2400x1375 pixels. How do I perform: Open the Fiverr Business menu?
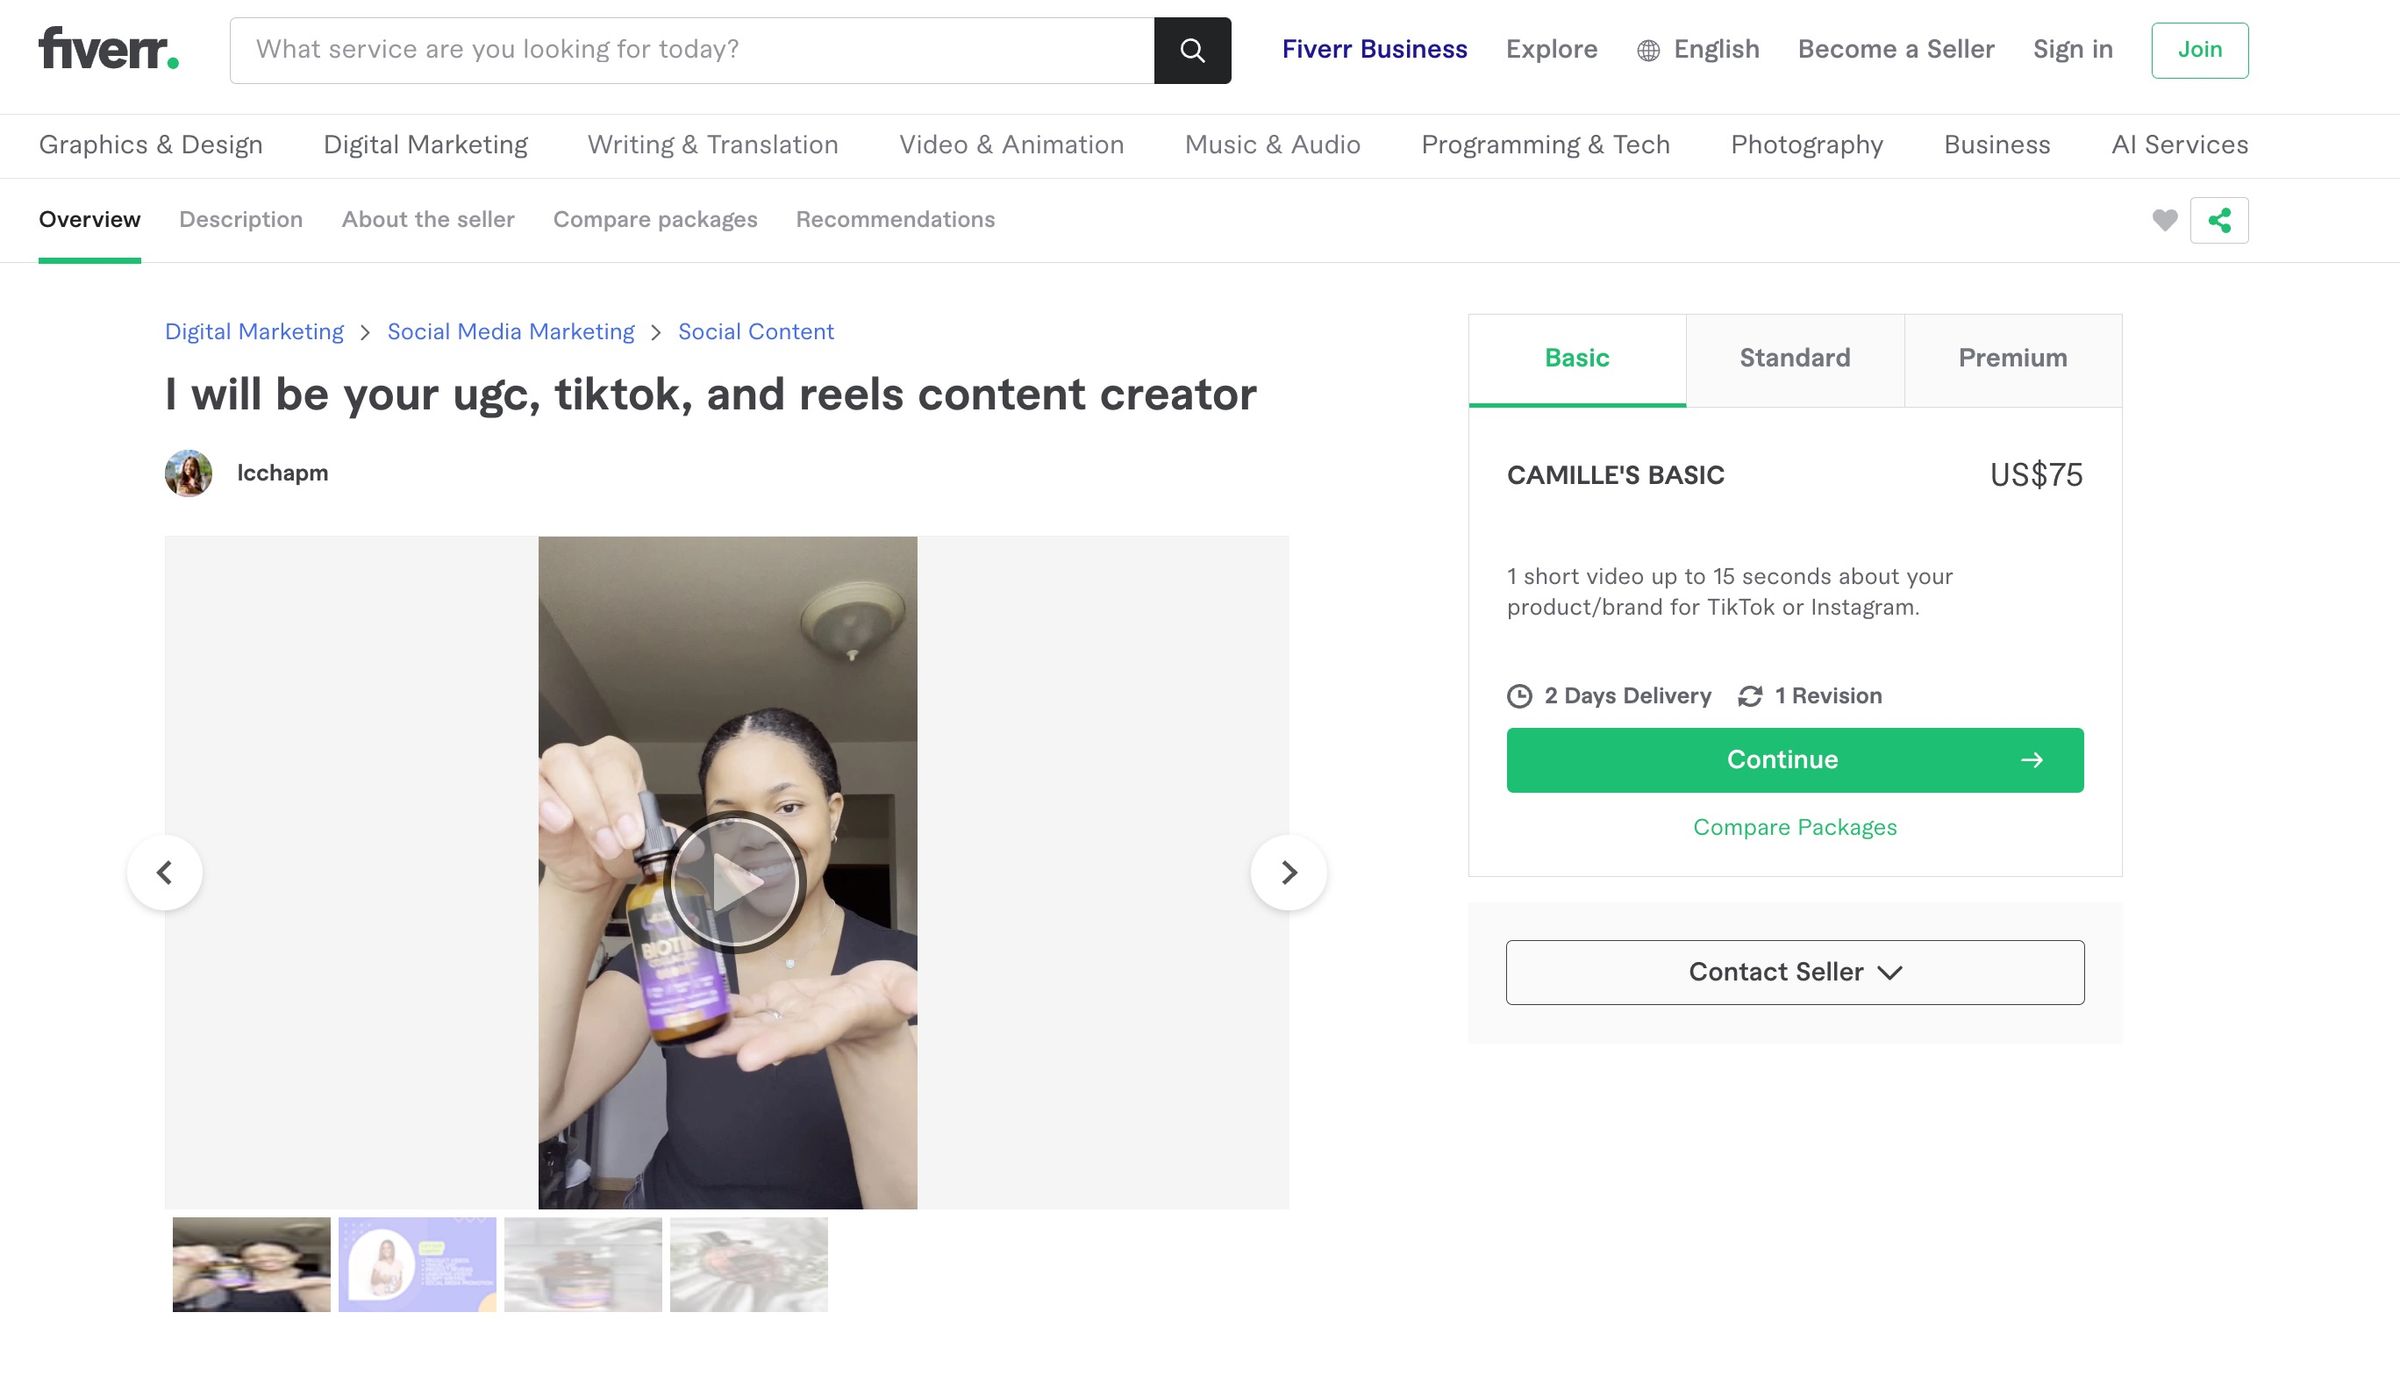pos(1373,49)
